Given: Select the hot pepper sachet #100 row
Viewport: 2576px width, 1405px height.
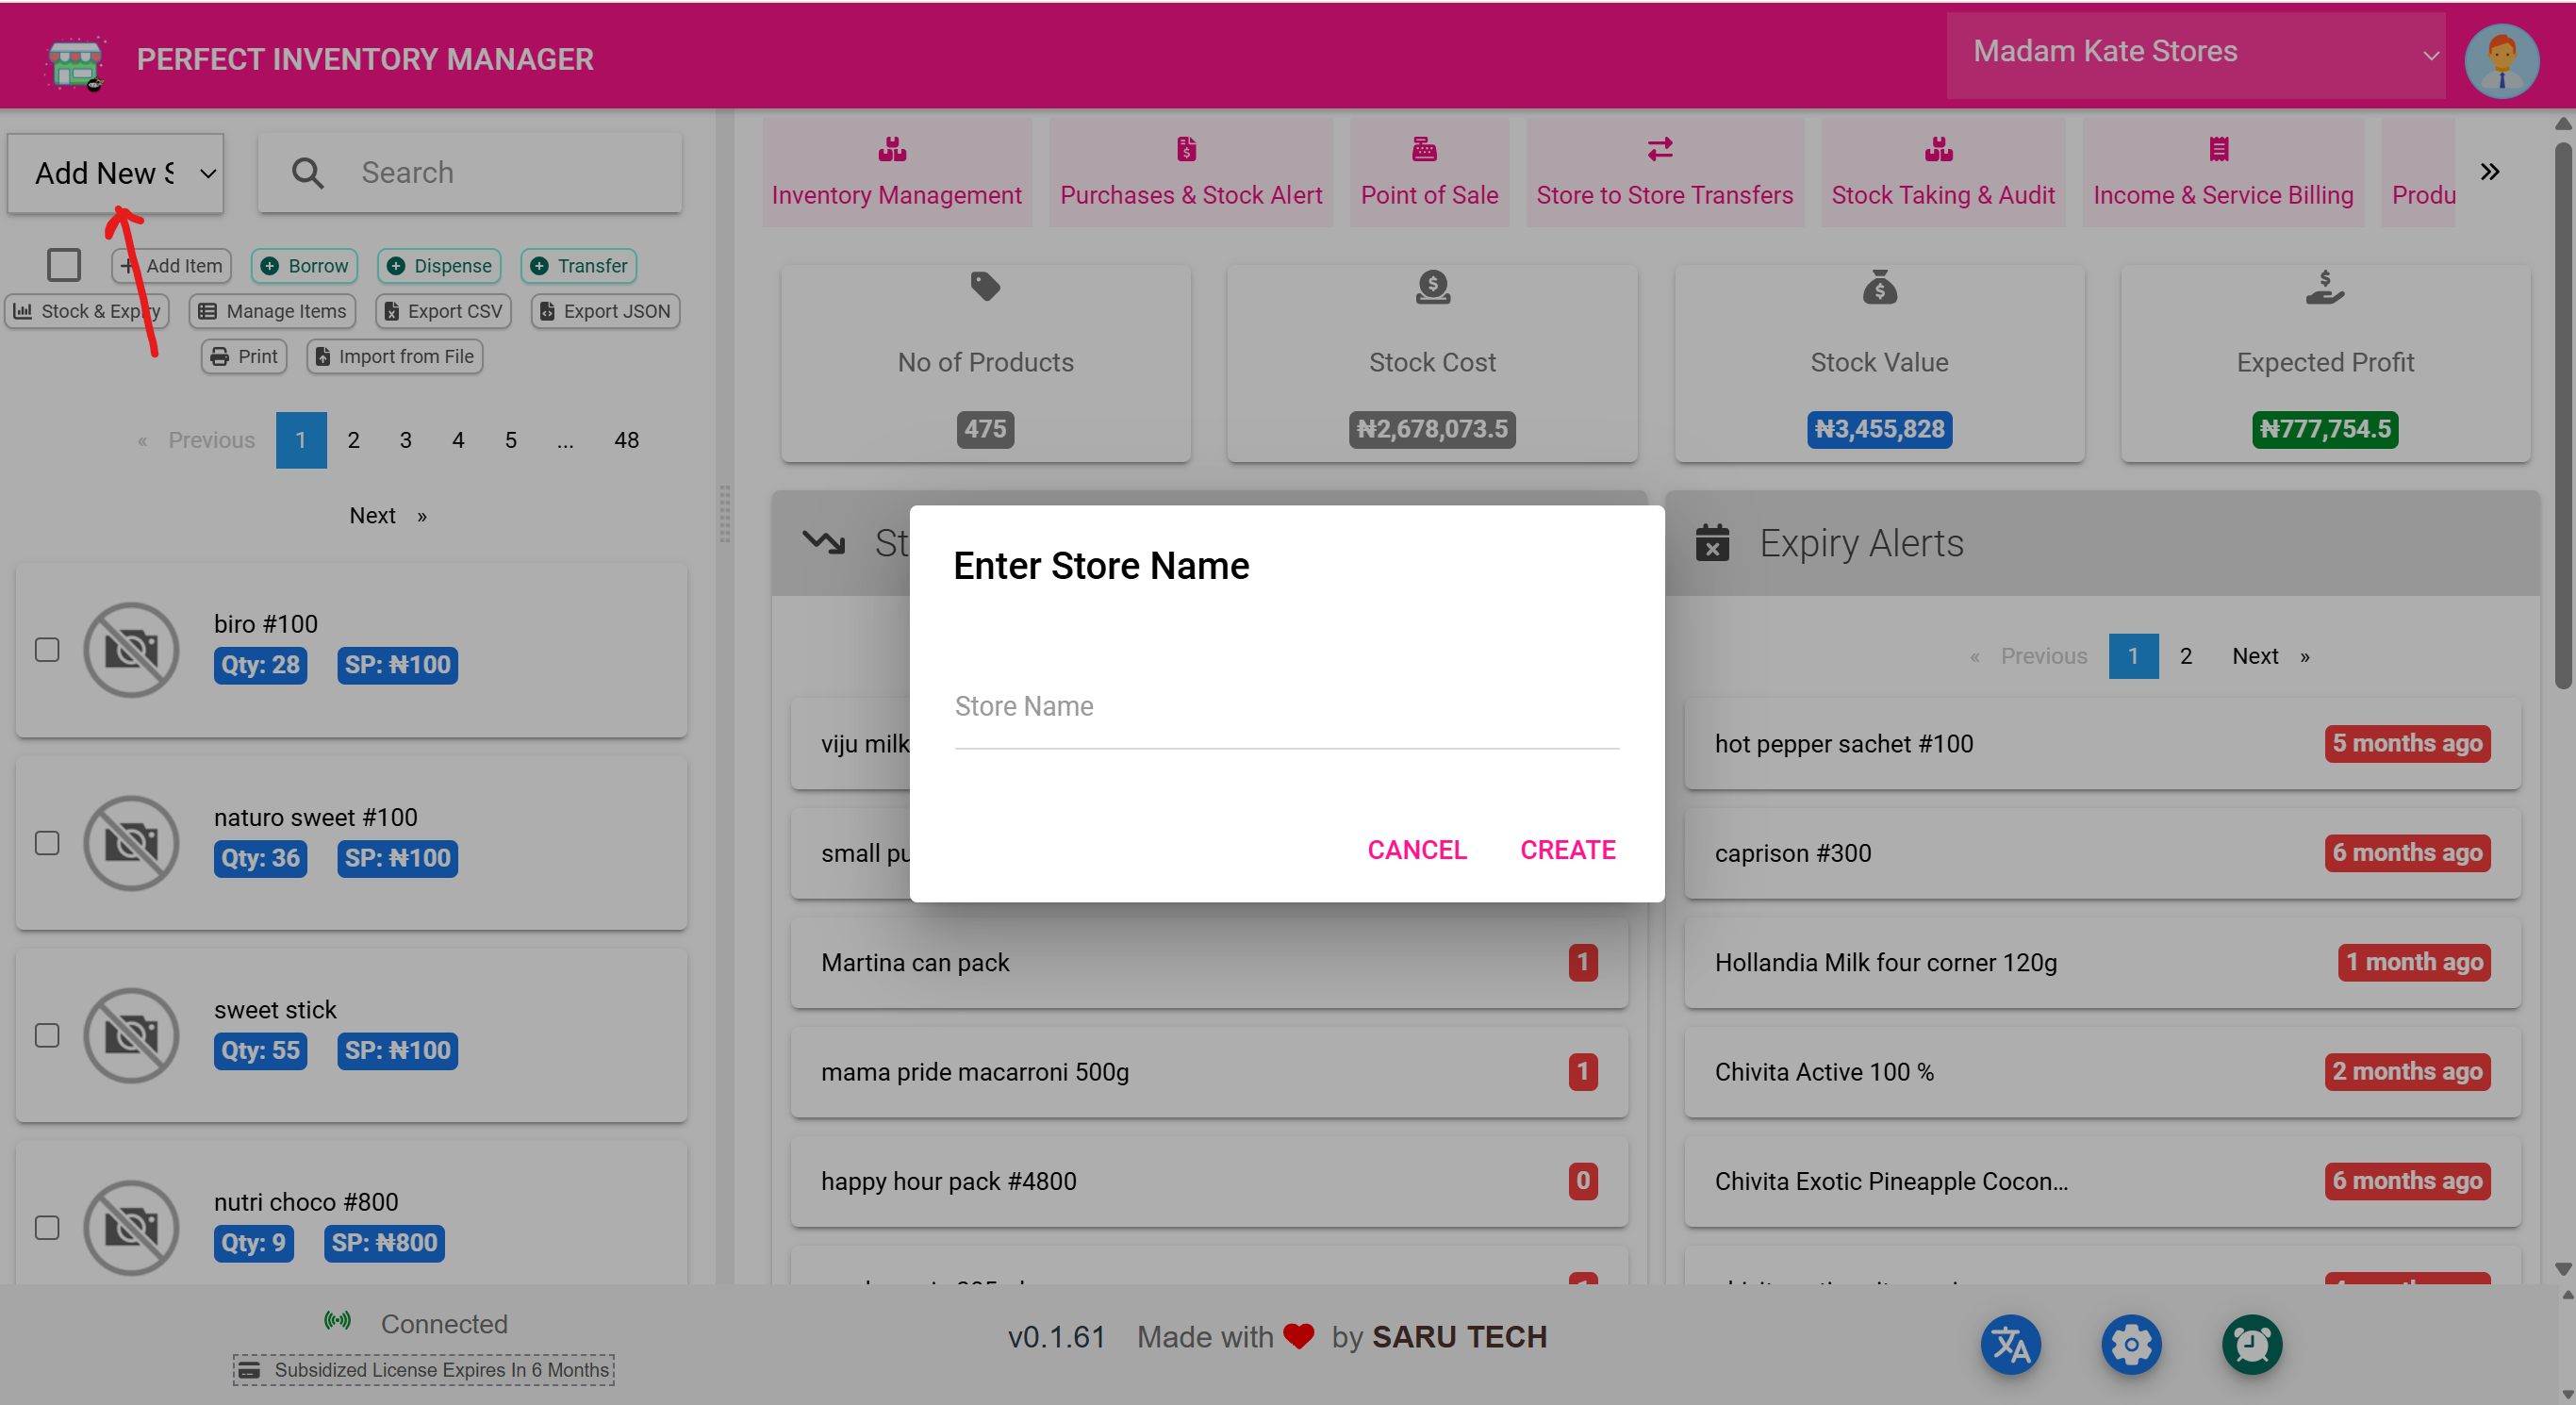Looking at the screenshot, I should pyautogui.click(x=2101, y=744).
